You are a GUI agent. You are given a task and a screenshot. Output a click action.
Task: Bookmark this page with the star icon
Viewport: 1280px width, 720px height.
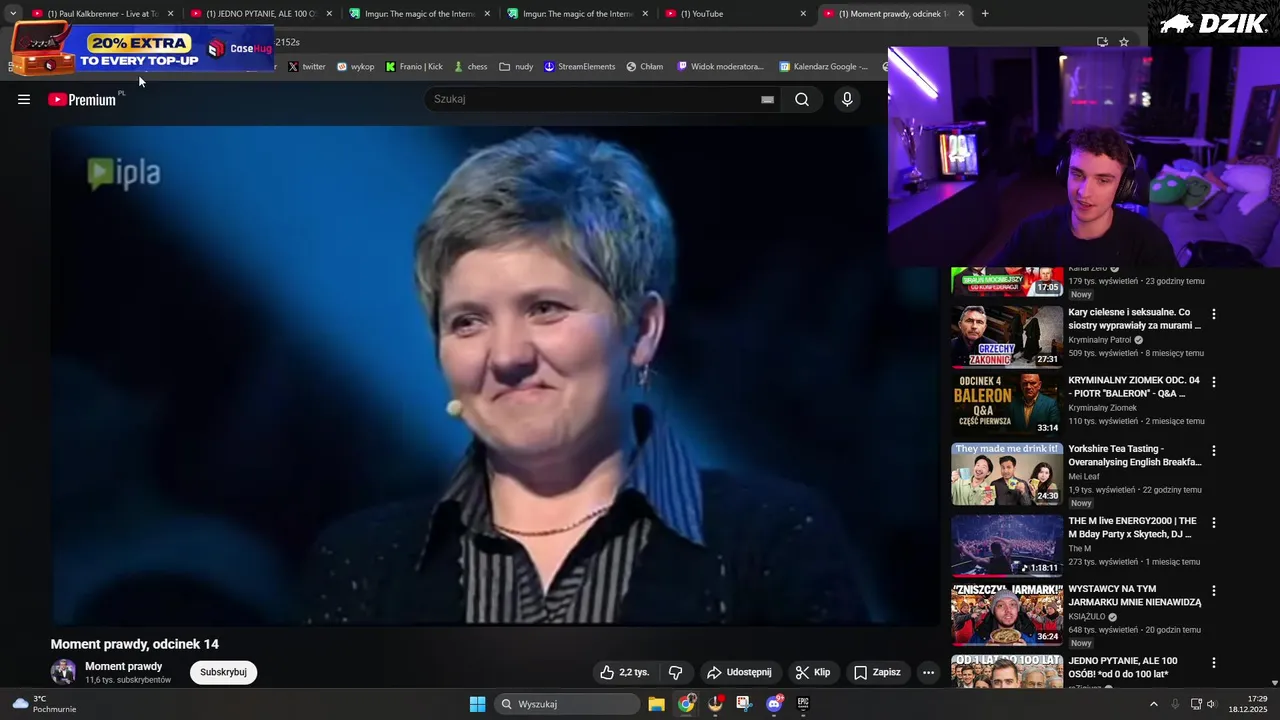coord(1124,42)
